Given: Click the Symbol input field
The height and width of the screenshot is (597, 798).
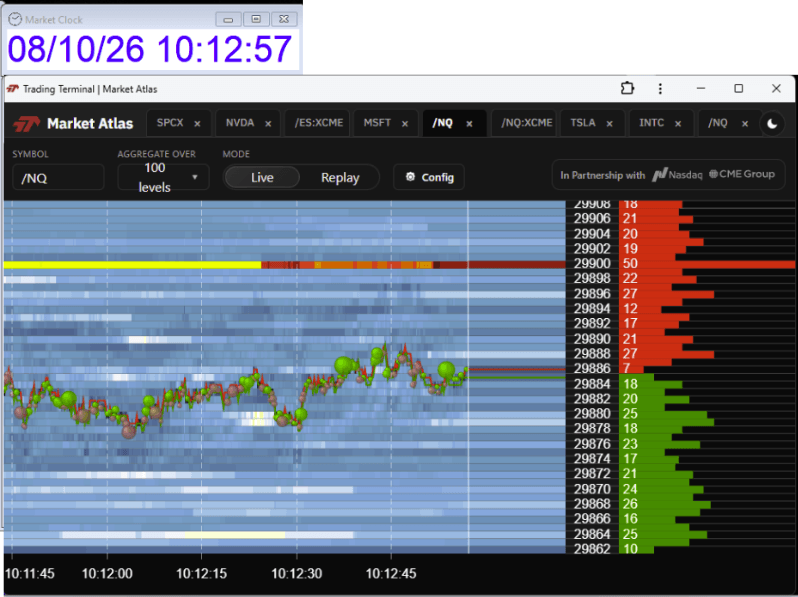Looking at the screenshot, I should pos(58,178).
